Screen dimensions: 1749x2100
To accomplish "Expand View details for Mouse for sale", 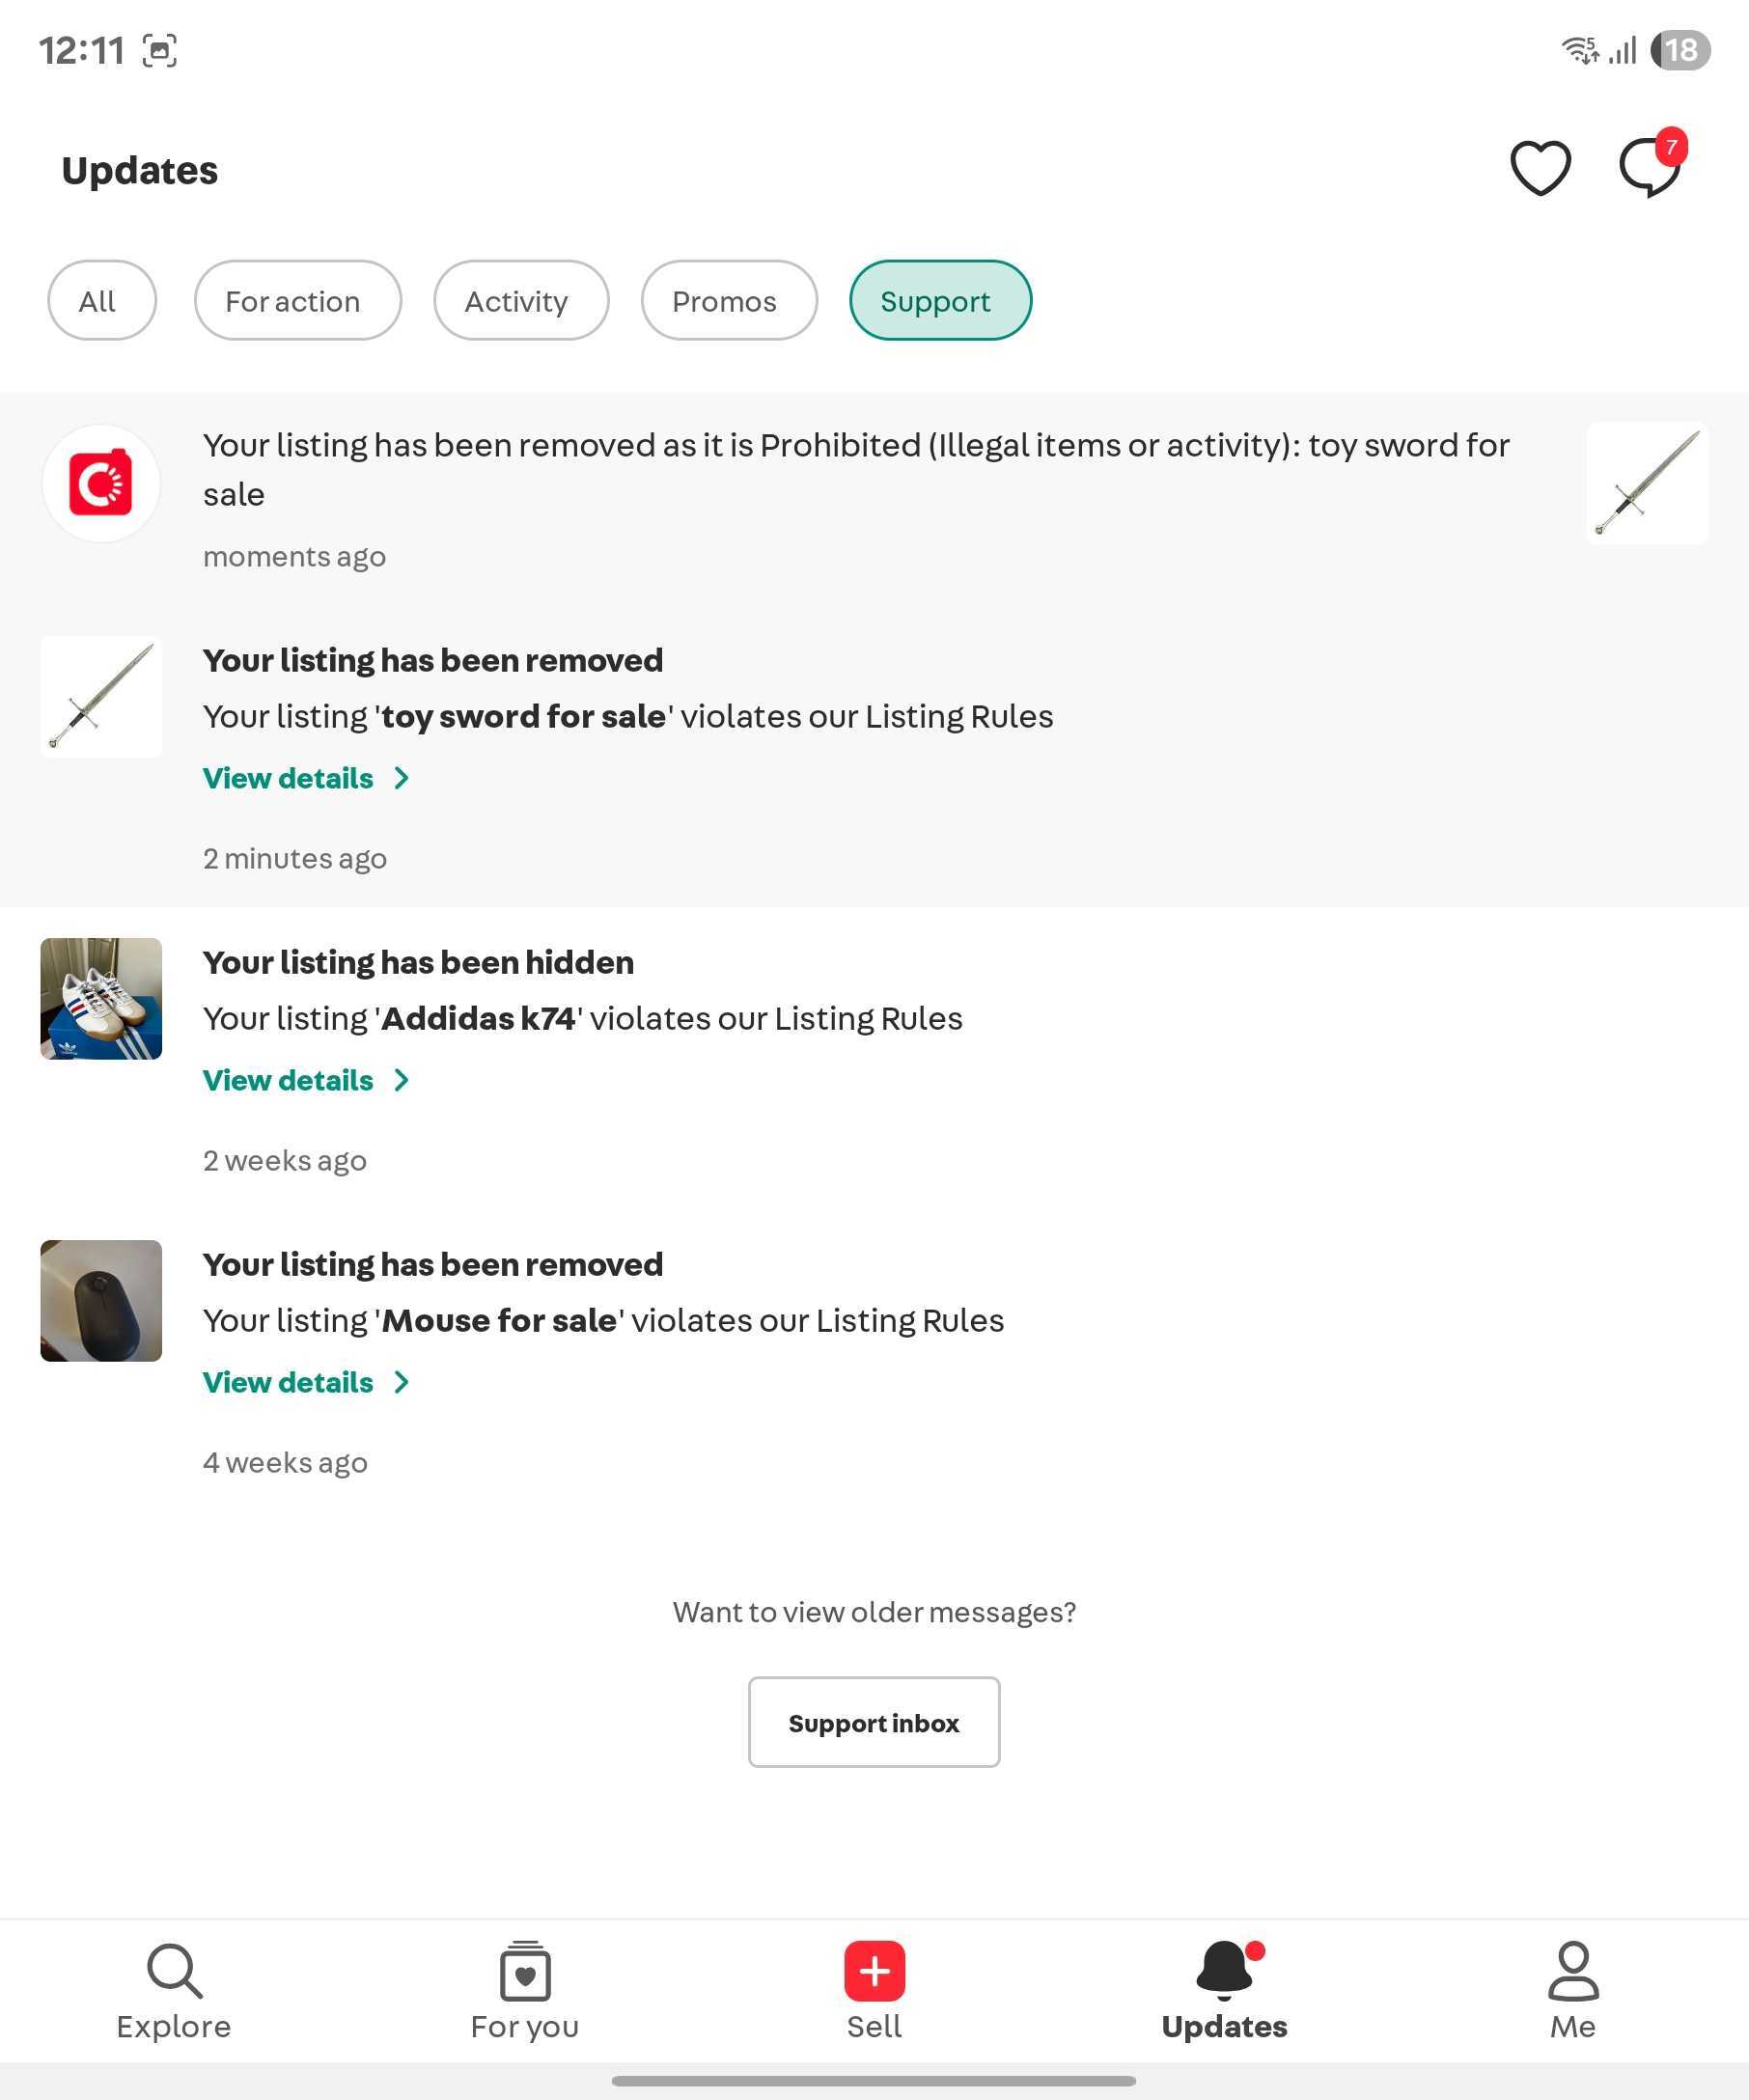I will (307, 1382).
